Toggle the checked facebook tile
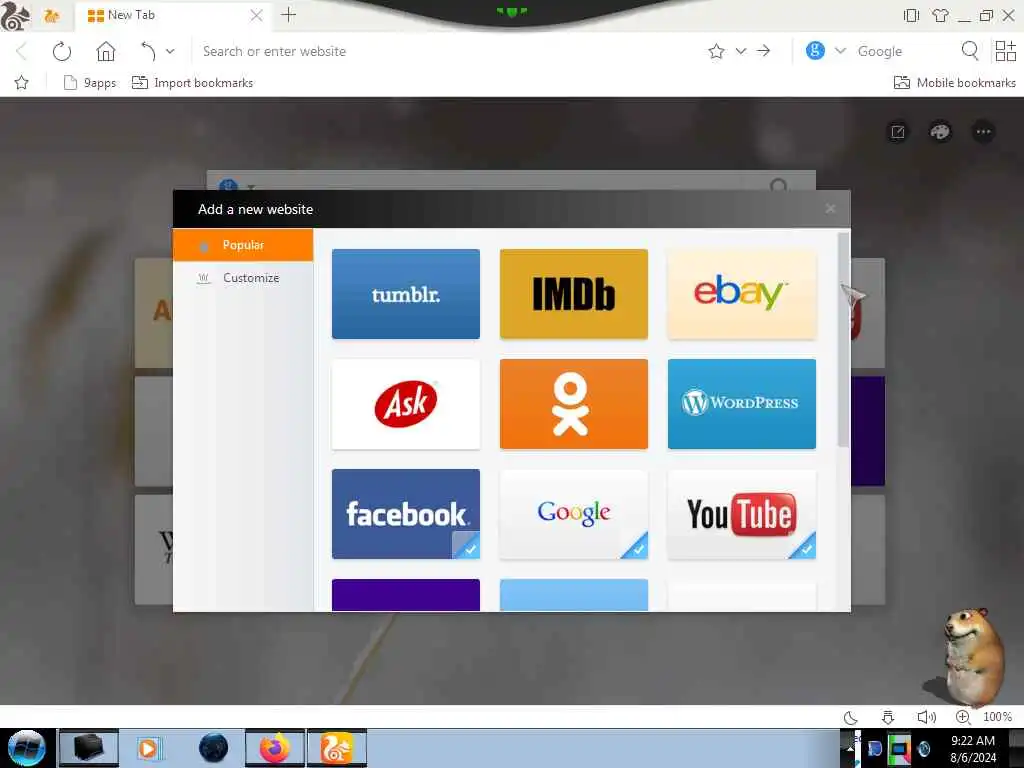 (406, 514)
